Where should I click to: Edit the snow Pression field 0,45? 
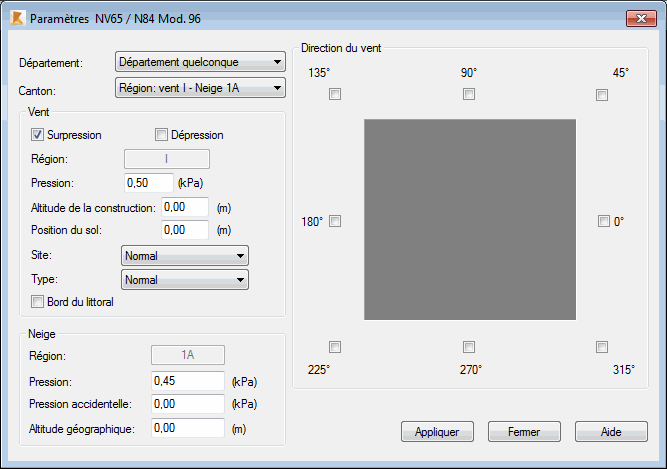click(x=188, y=381)
